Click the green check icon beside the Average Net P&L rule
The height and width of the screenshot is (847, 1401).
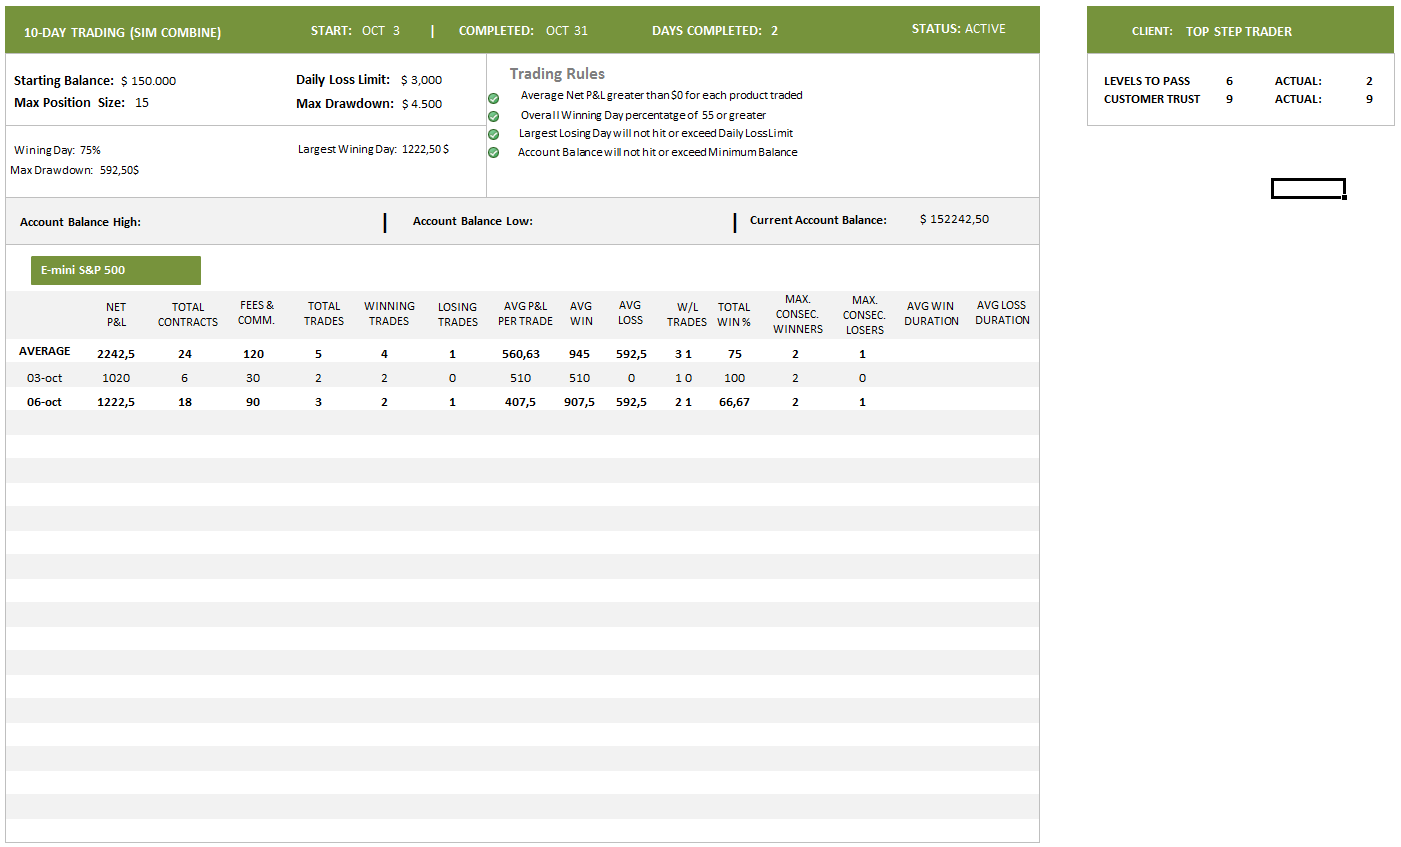coord(493,98)
